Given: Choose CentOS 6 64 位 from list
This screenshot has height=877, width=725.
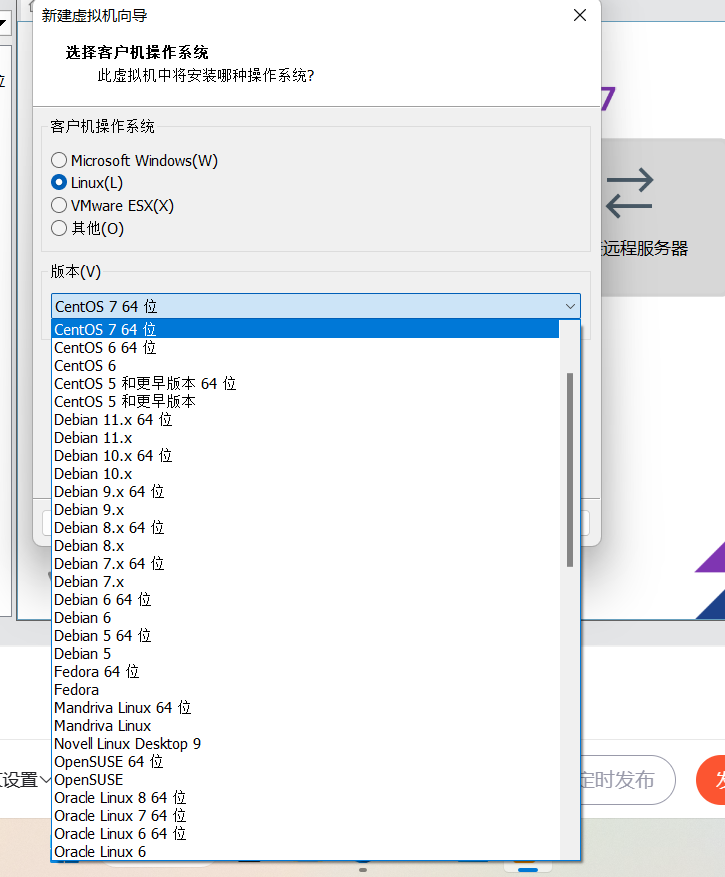Looking at the screenshot, I should click(305, 347).
